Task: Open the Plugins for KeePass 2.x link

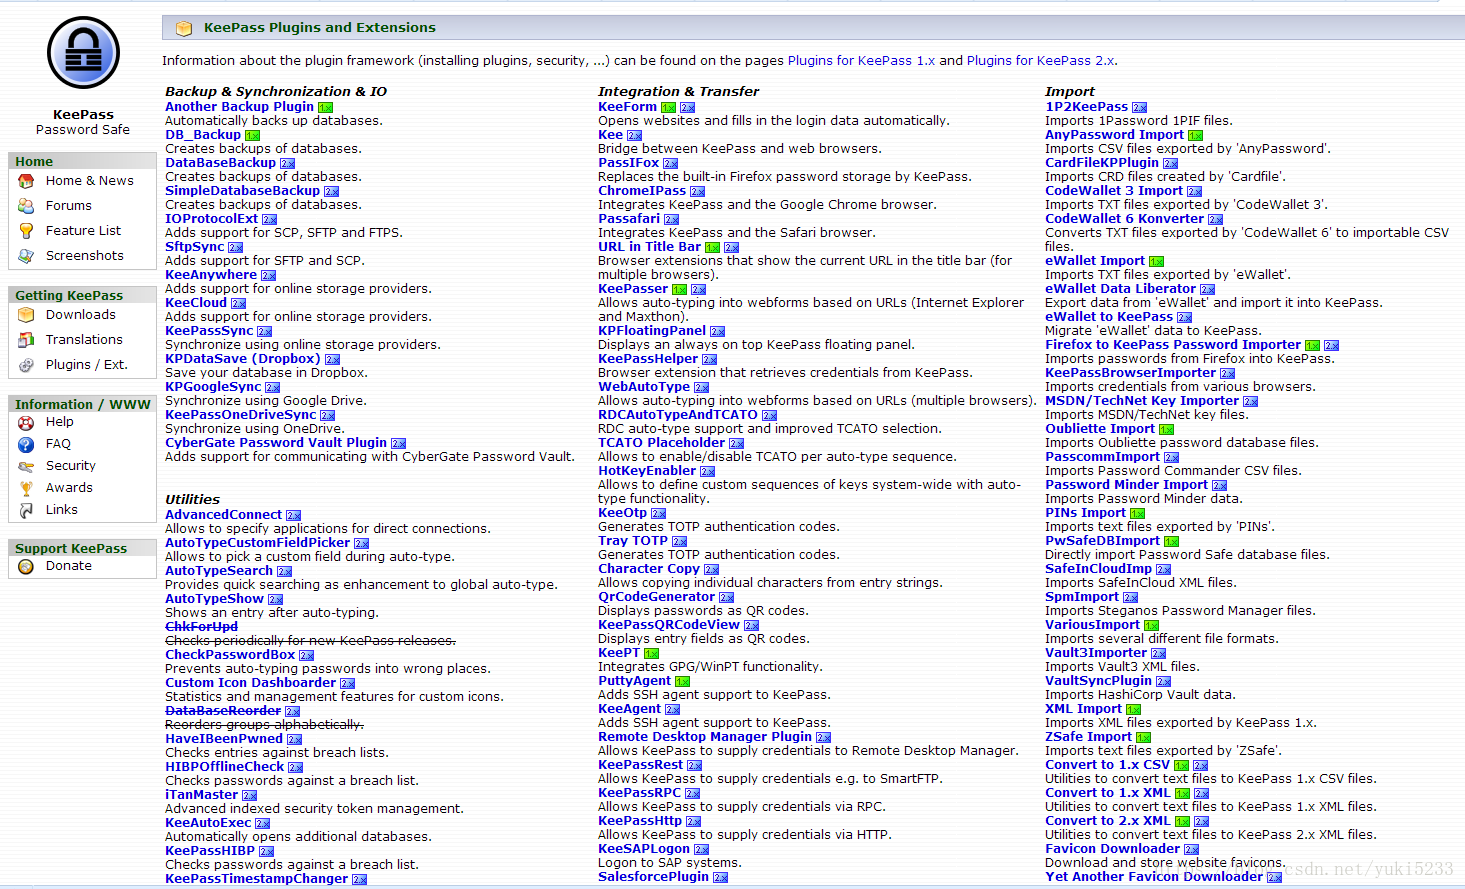Action: pyautogui.click(x=1040, y=61)
